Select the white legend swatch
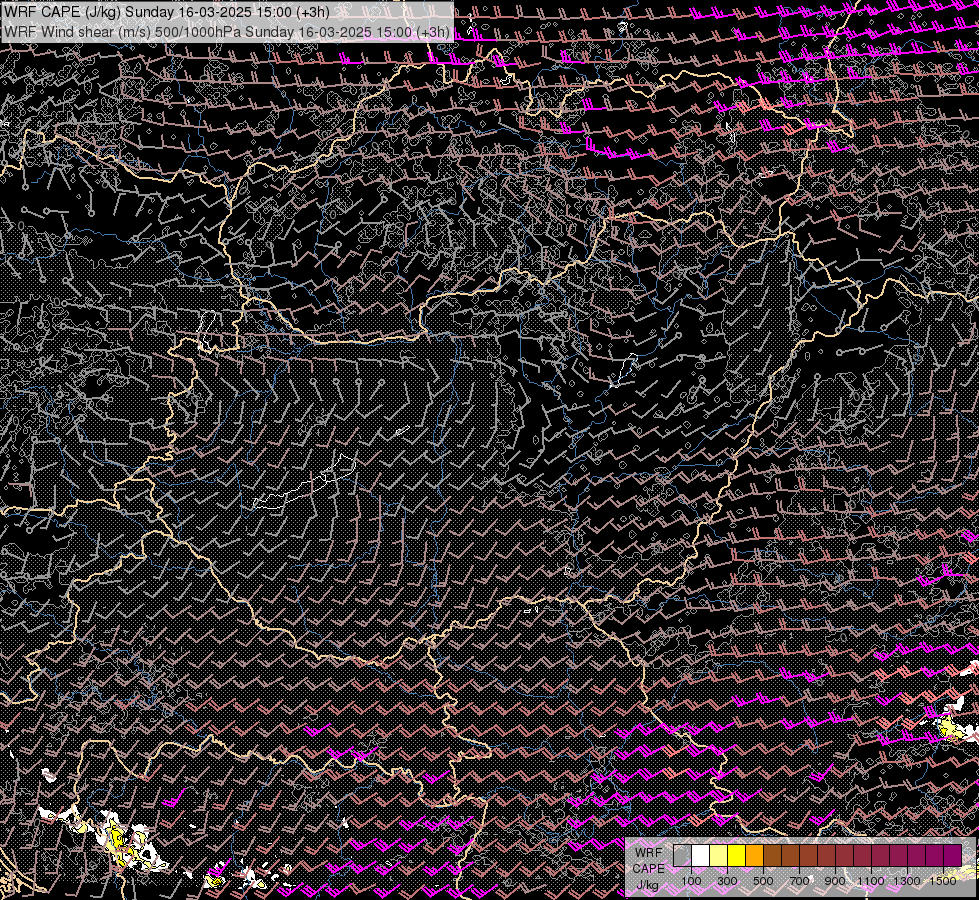Viewport: 979px width, 900px height. click(x=701, y=855)
